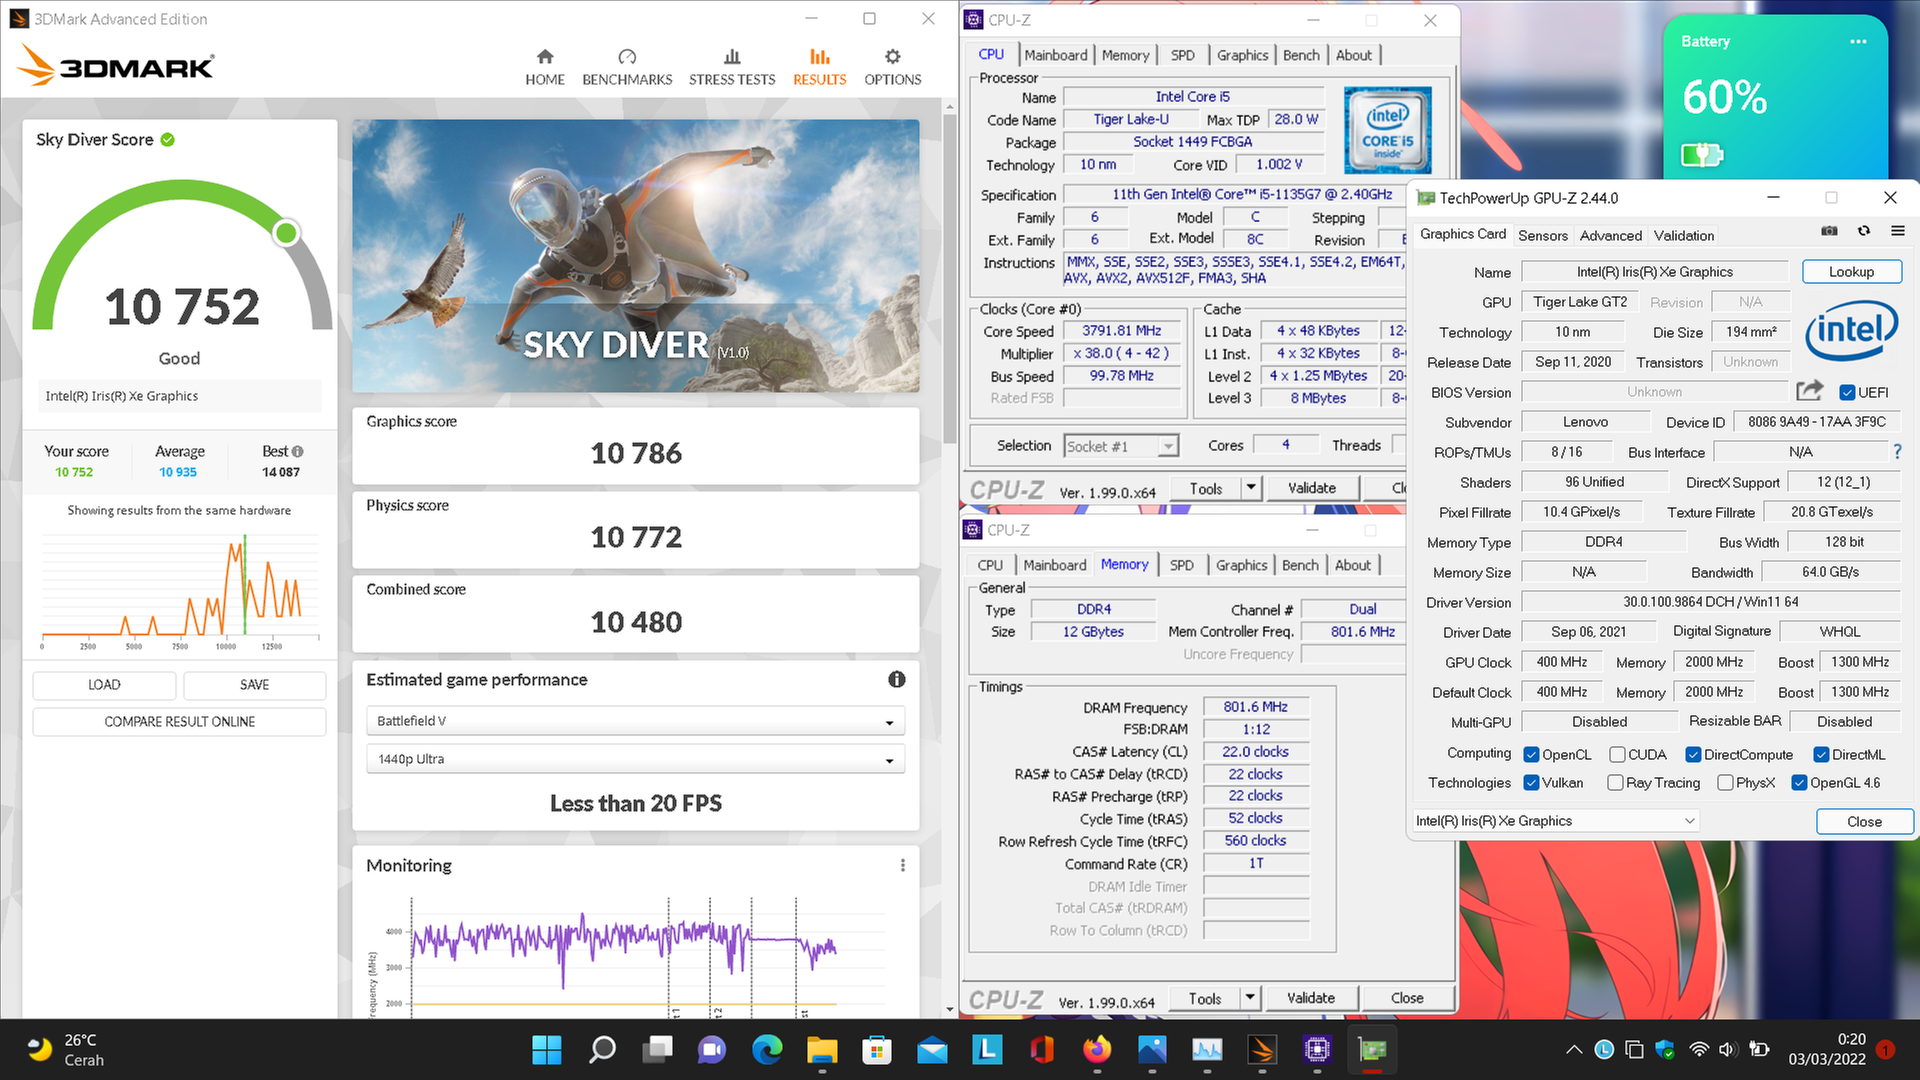Viewport: 1920px width, 1080px height.
Task: Toggle the Ray Tracing checkbox in GPU-Z
Action: pos(1615,782)
